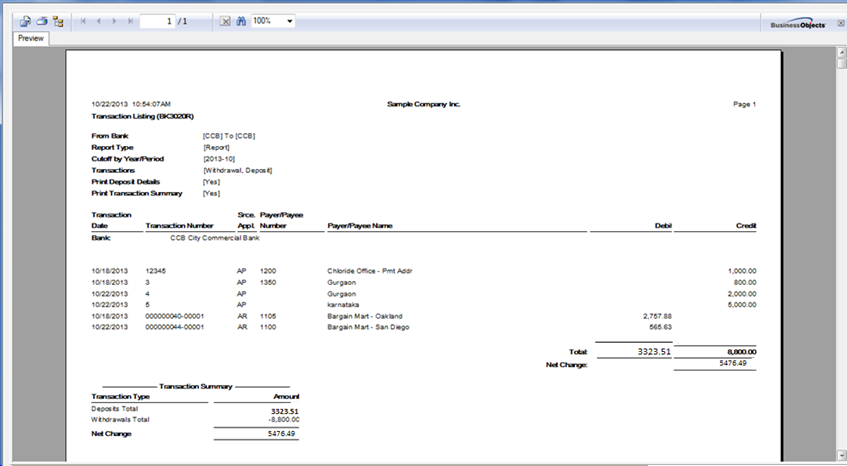Select the Preview tab
Screen dimensions: 847x466
[31, 38]
